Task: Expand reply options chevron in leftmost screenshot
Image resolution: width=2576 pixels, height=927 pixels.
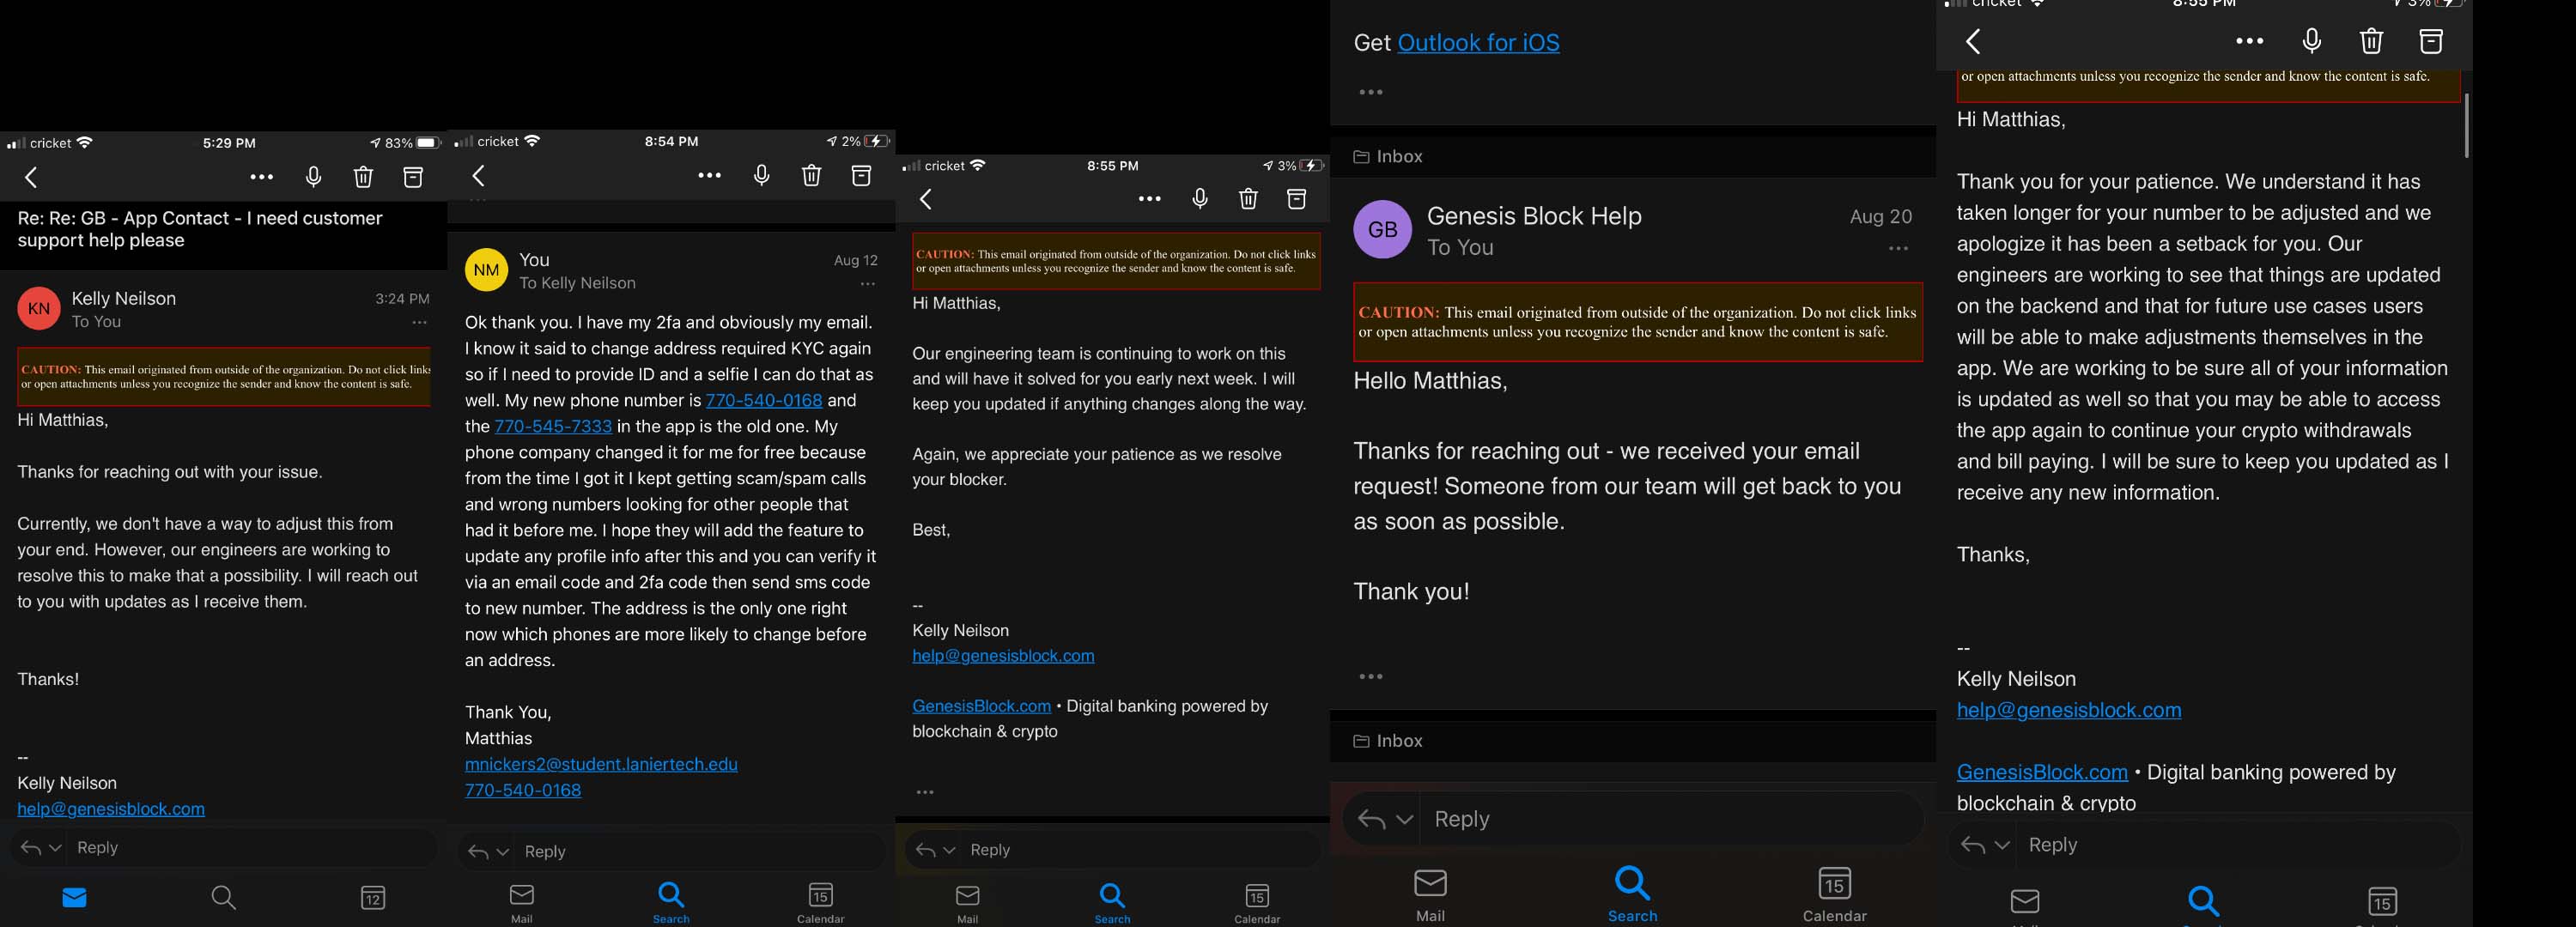Action: click(55, 847)
